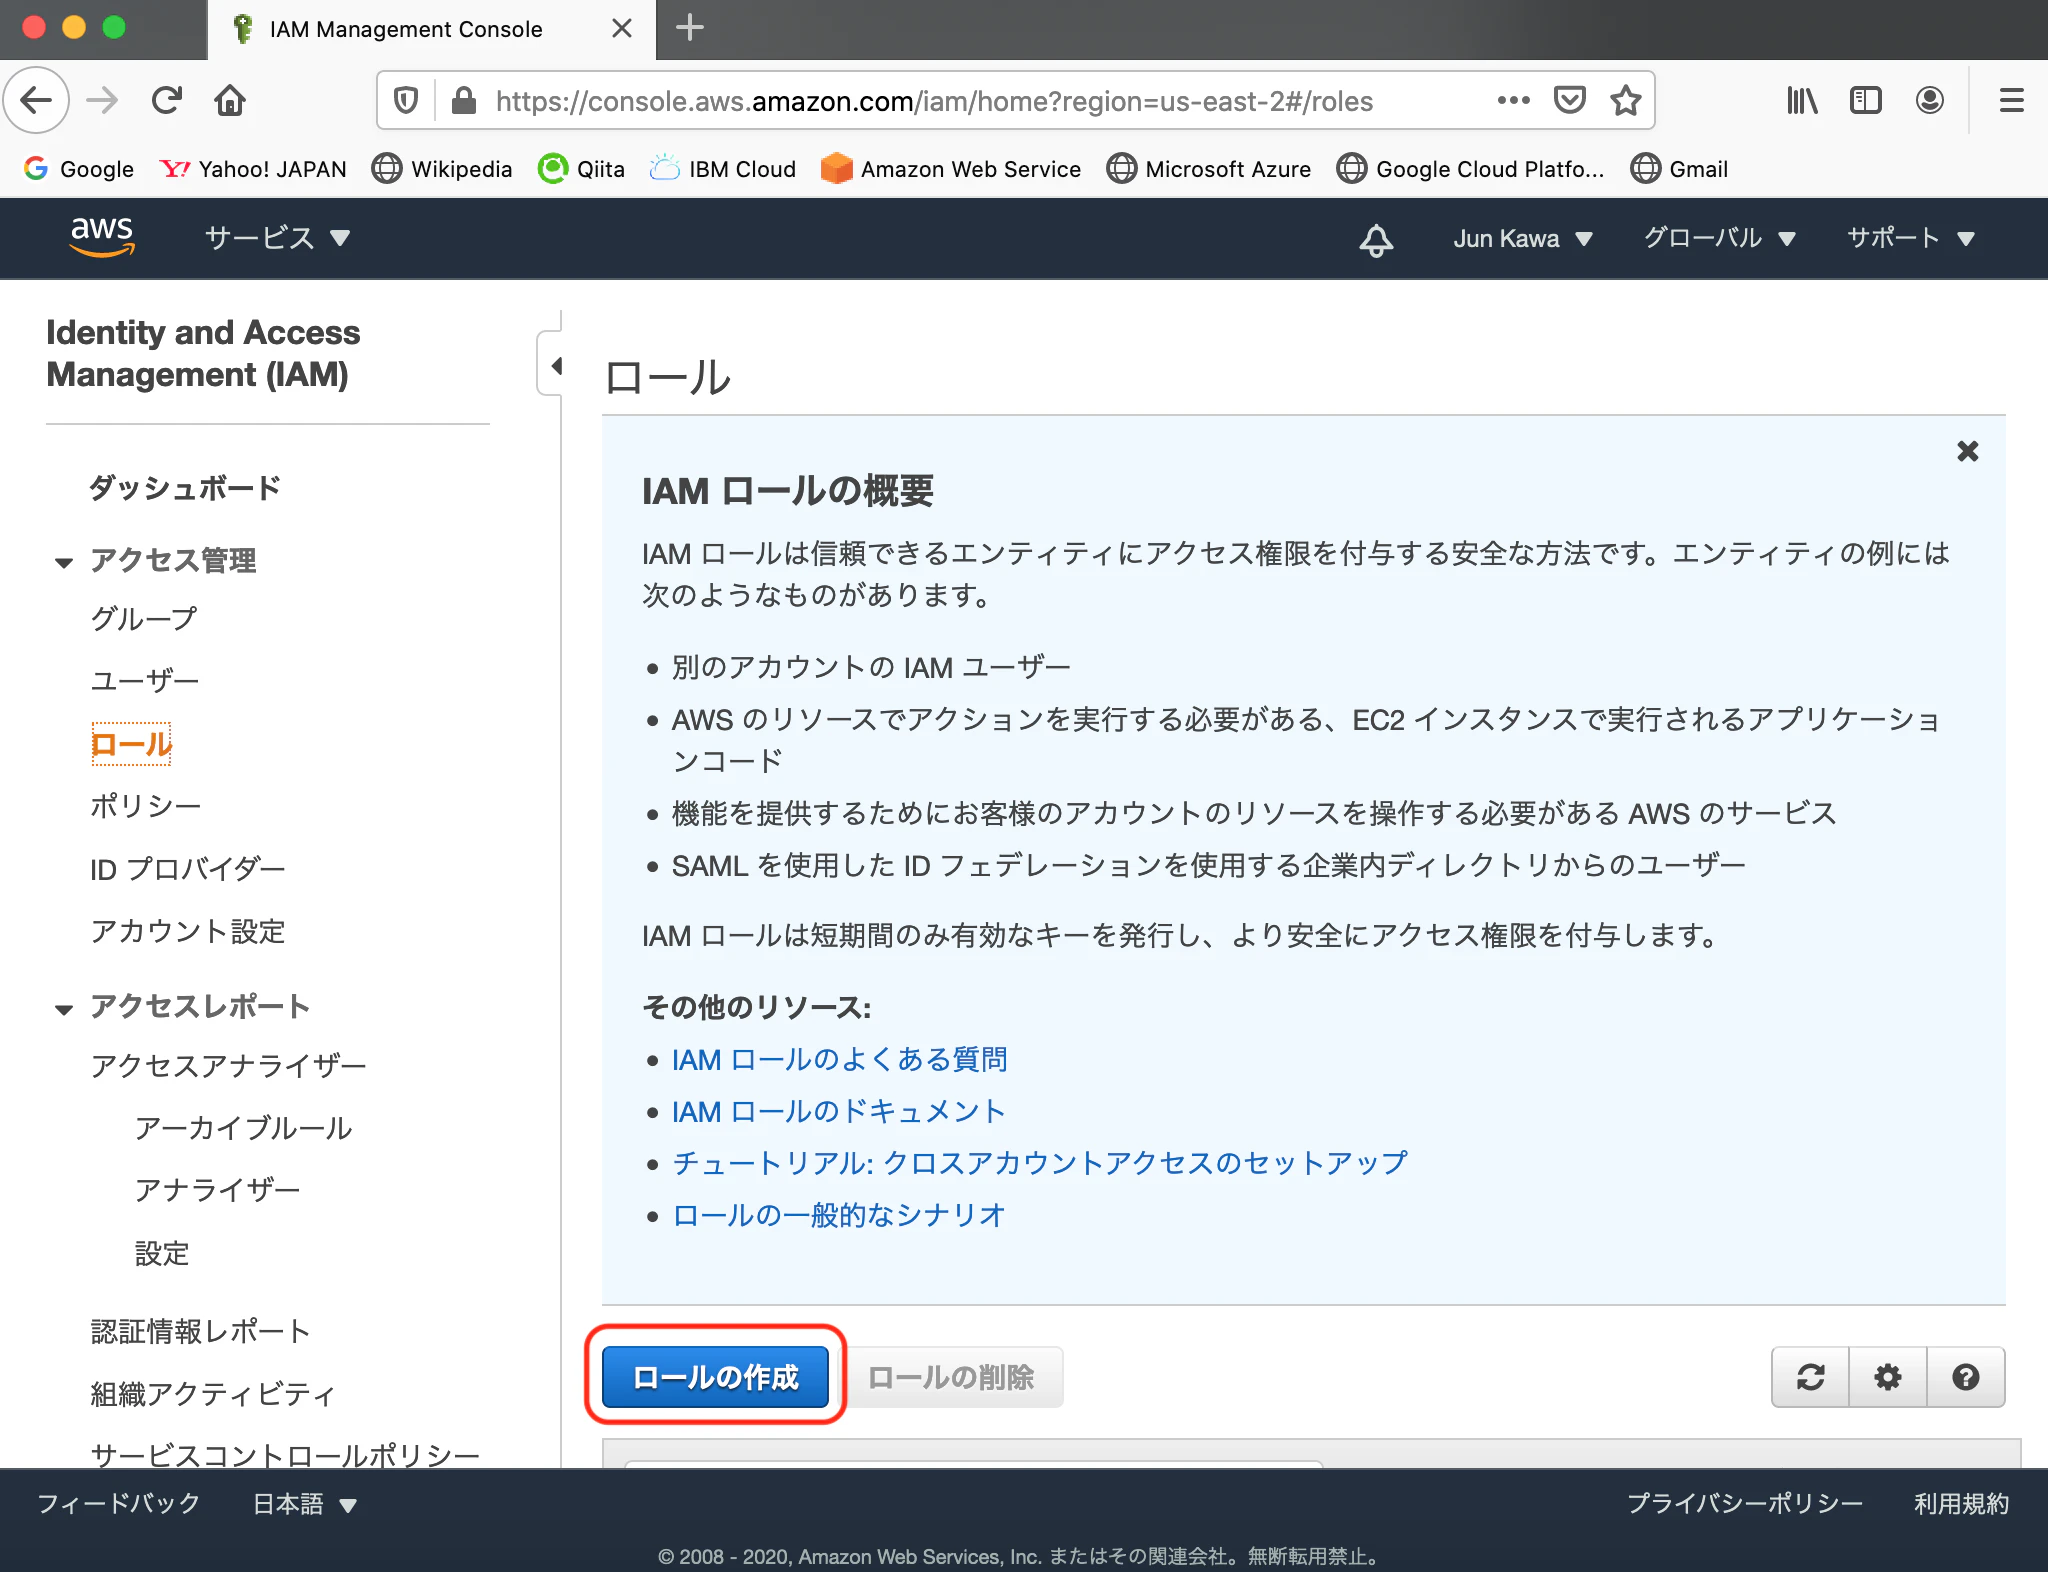Viewport: 2048px width, 1572px height.
Task: Open the ロールの一般的なシナリオ link
Action: coord(838,1215)
